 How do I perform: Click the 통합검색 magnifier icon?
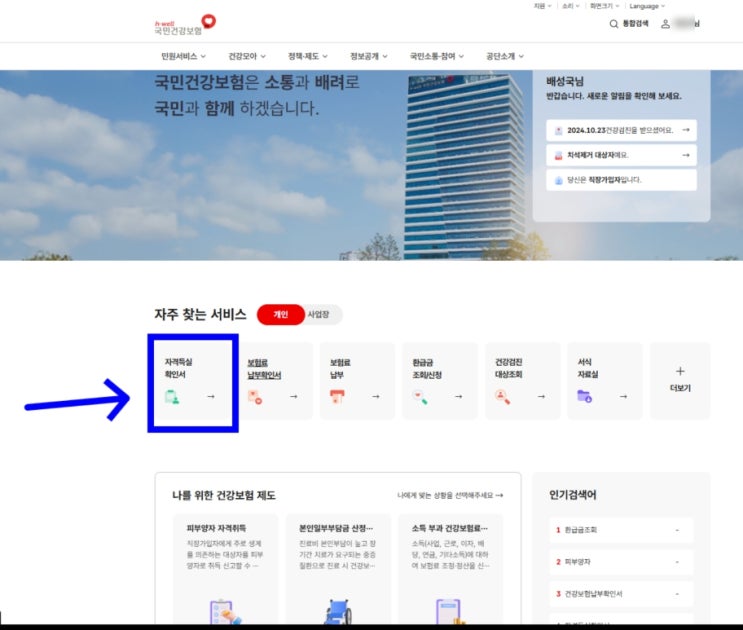click(x=614, y=24)
